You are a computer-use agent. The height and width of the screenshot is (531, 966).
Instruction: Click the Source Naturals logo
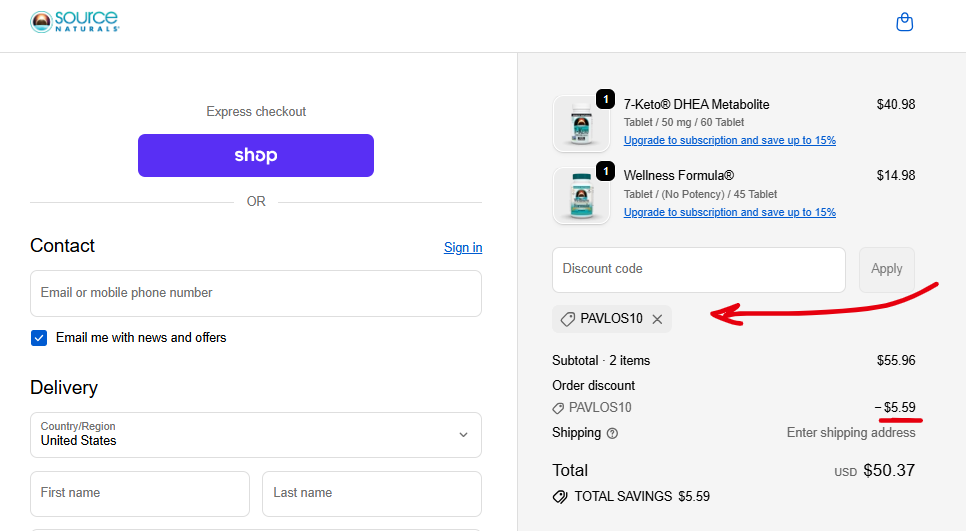75,22
